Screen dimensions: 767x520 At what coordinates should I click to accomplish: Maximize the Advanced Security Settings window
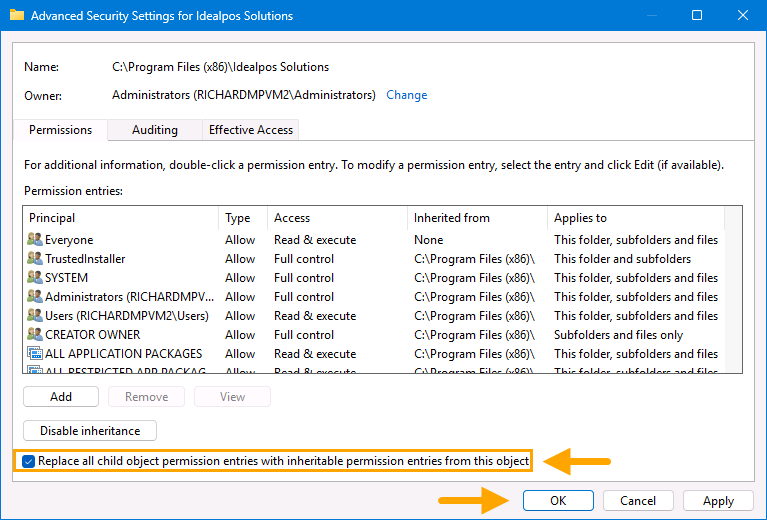[697, 15]
